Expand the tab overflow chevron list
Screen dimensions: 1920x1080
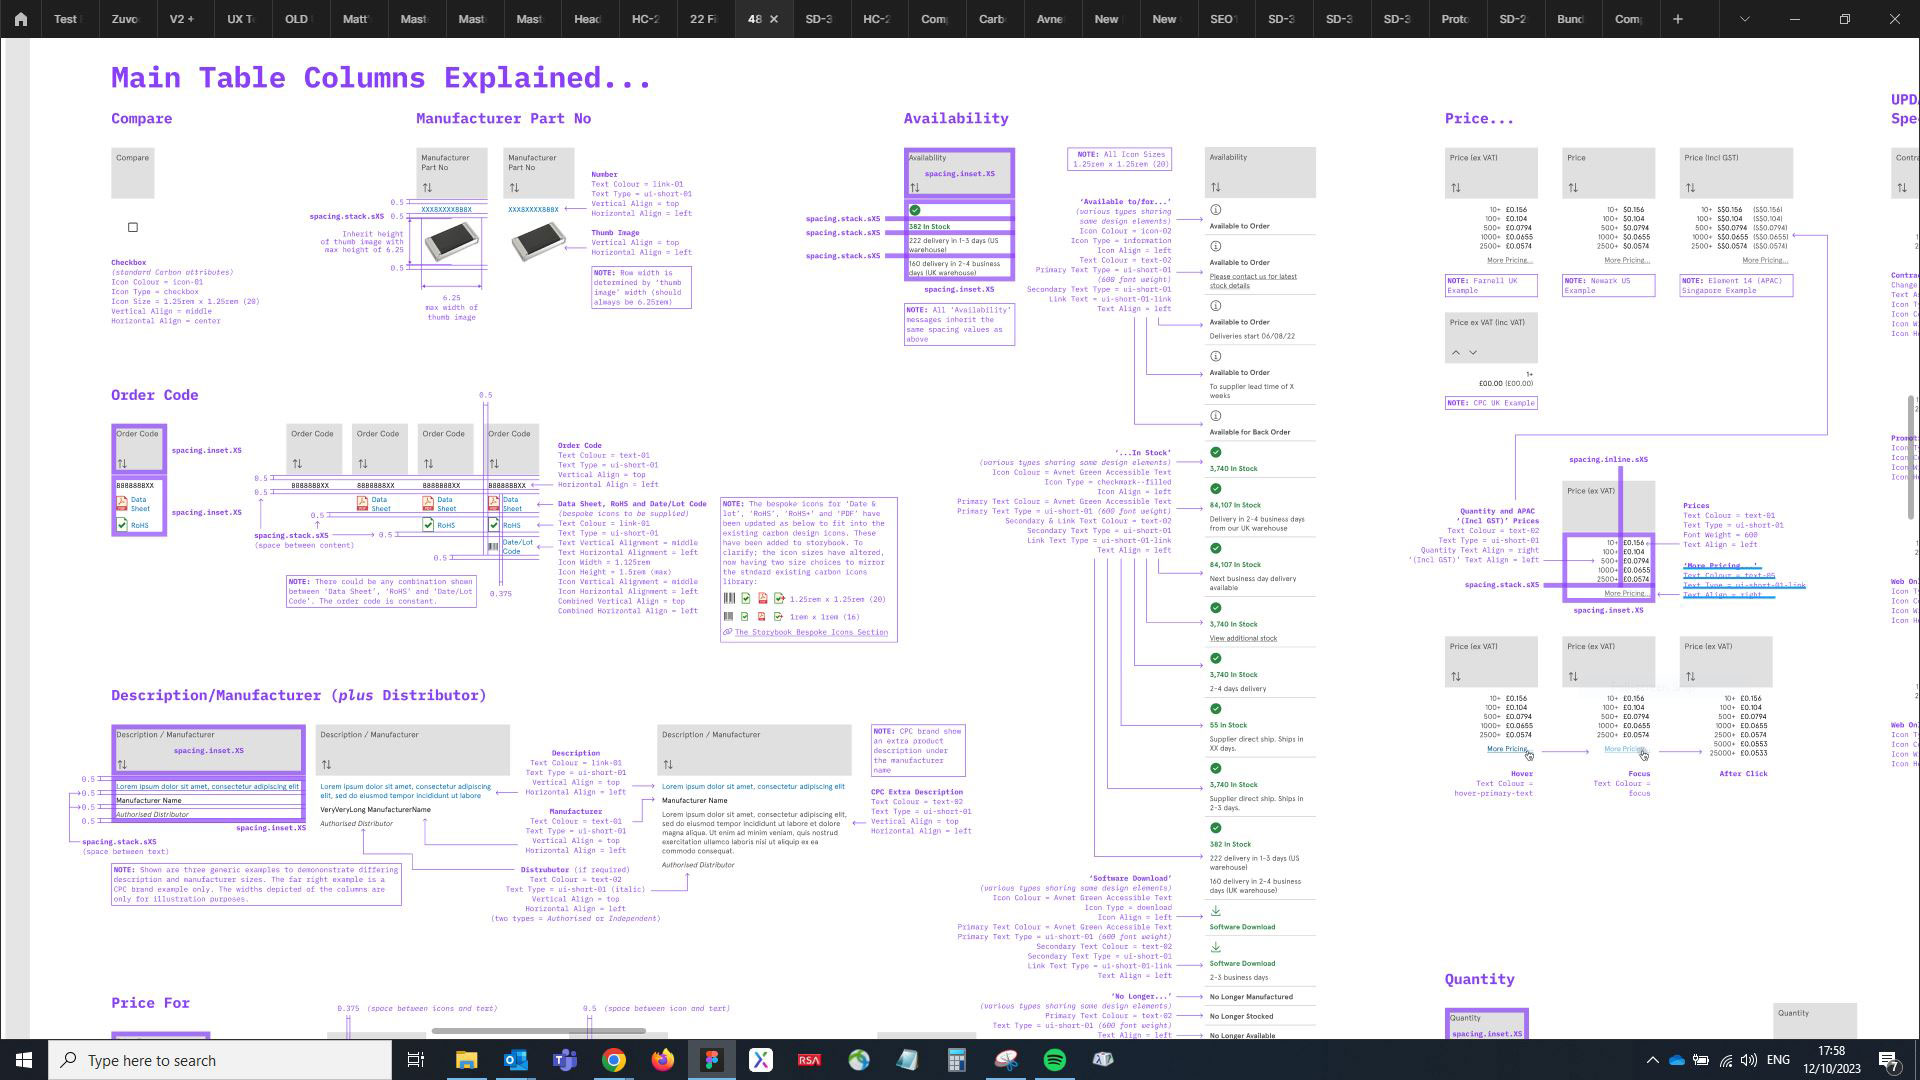pyautogui.click(x=1744, y=19)
